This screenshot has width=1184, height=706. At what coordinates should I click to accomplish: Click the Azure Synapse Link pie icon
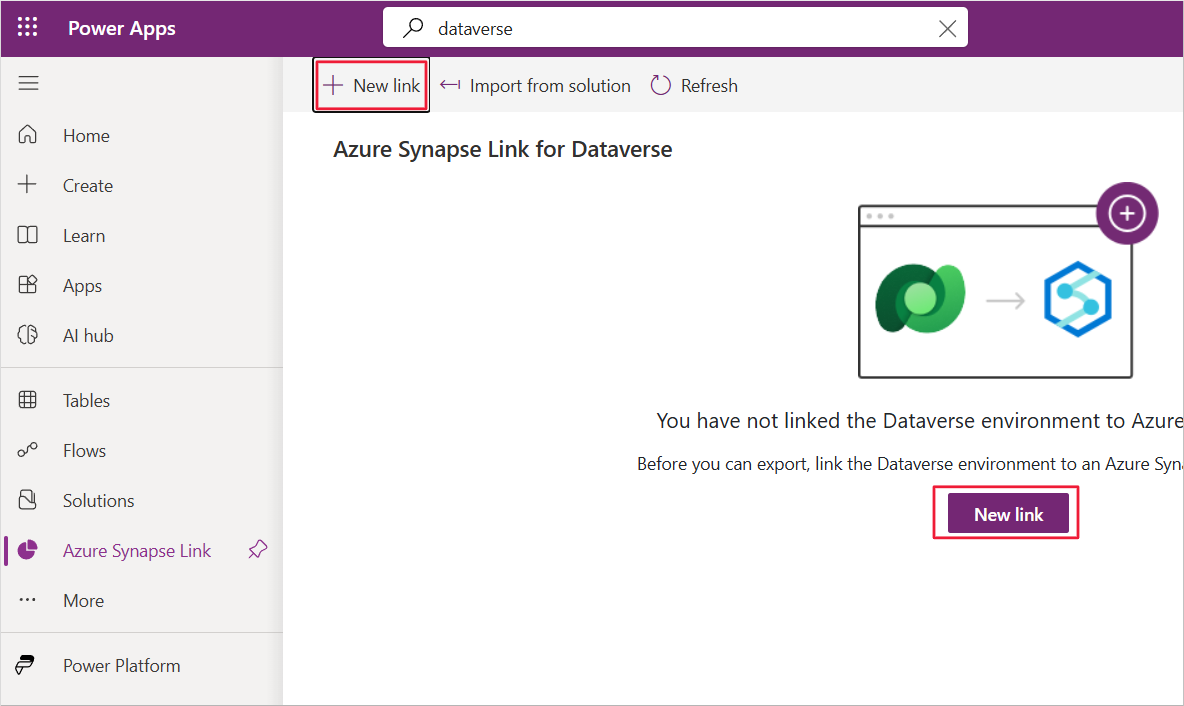coord(28,550)
